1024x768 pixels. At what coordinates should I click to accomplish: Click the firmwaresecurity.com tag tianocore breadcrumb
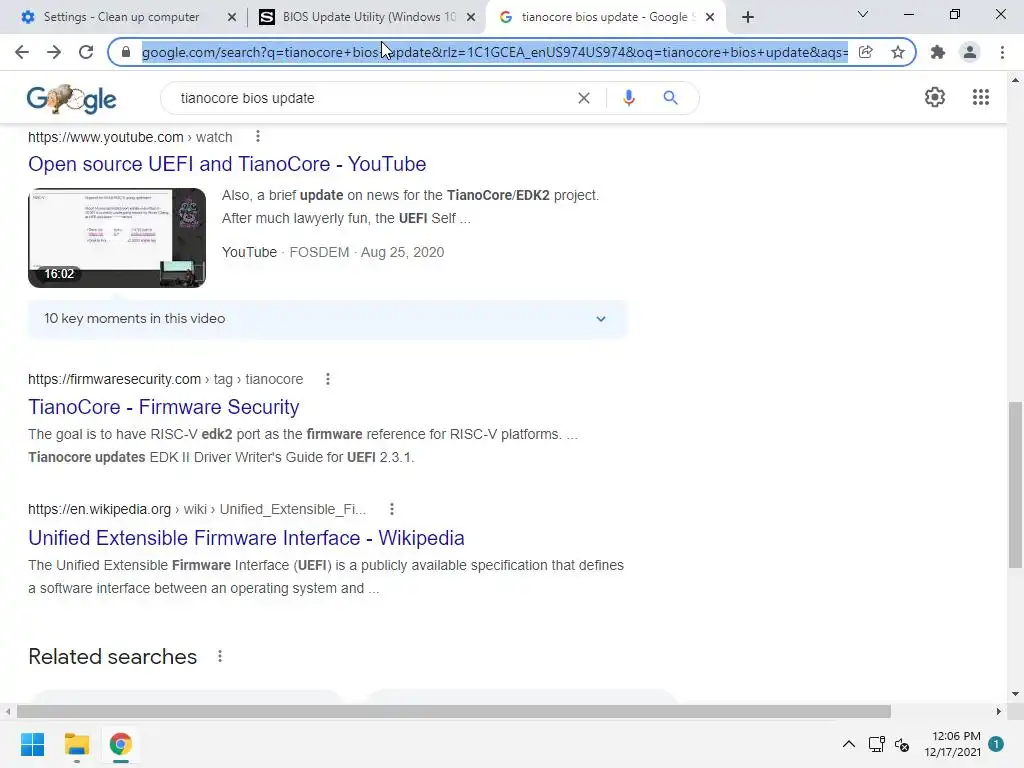point(165,379)
